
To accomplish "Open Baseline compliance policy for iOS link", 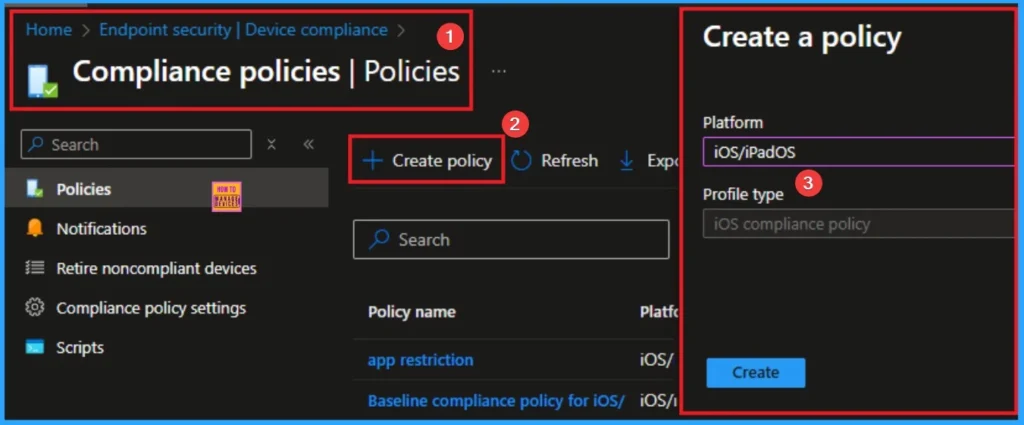I will (496, 400).
